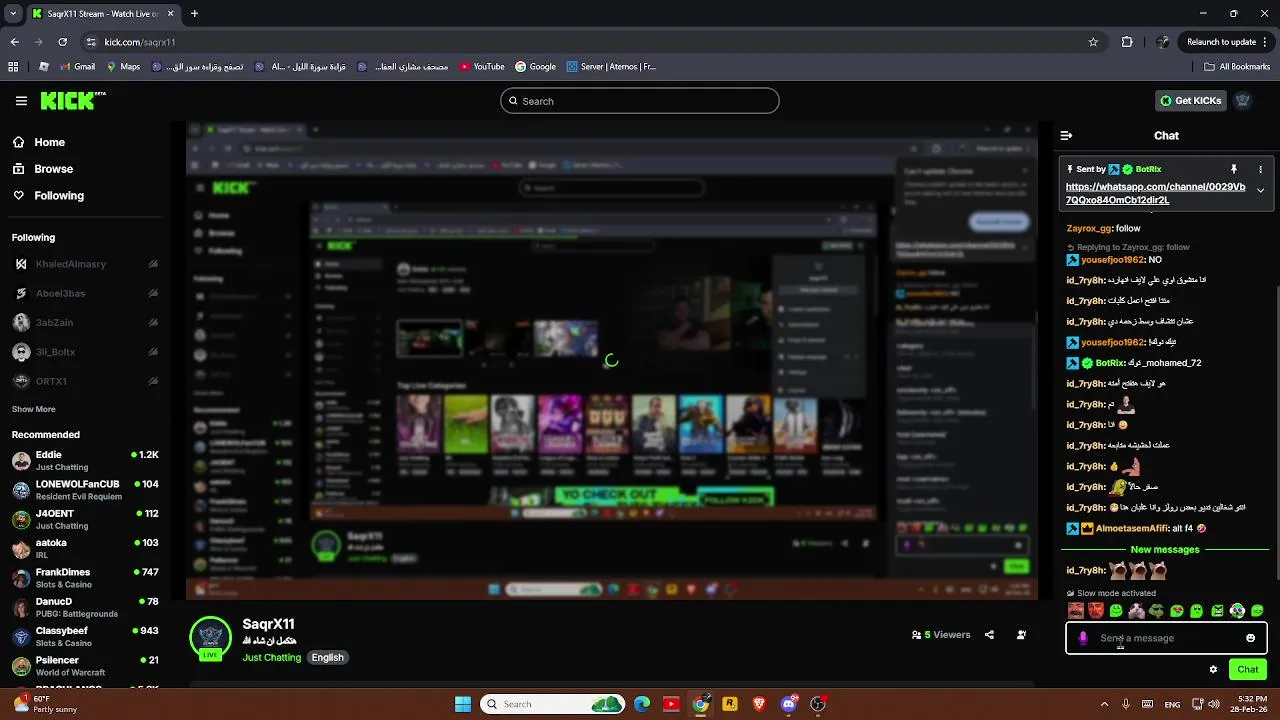Click Zayrox_gg username in chat
1280x720 pixels.
point(1089,228)
